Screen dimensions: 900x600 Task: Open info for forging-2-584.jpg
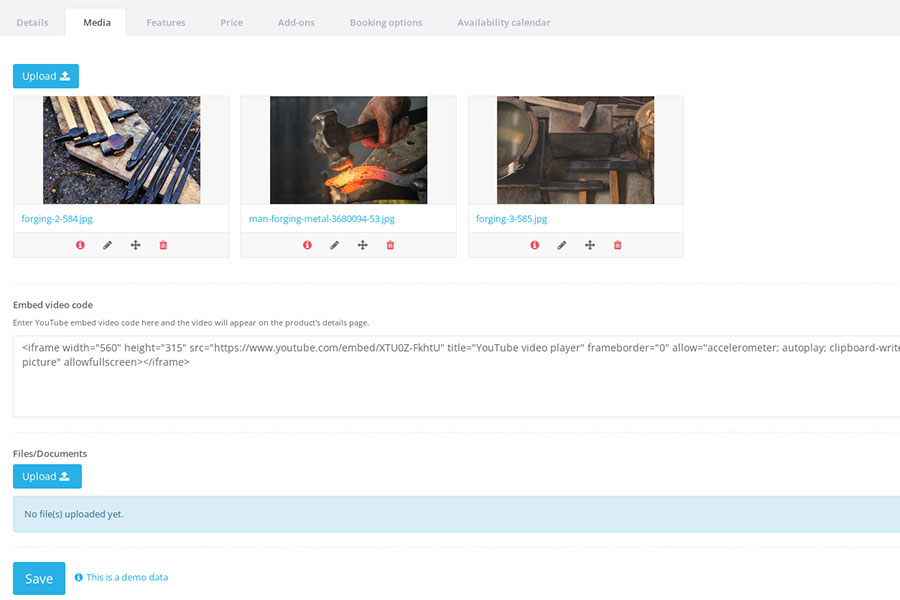tap(80, 245)
